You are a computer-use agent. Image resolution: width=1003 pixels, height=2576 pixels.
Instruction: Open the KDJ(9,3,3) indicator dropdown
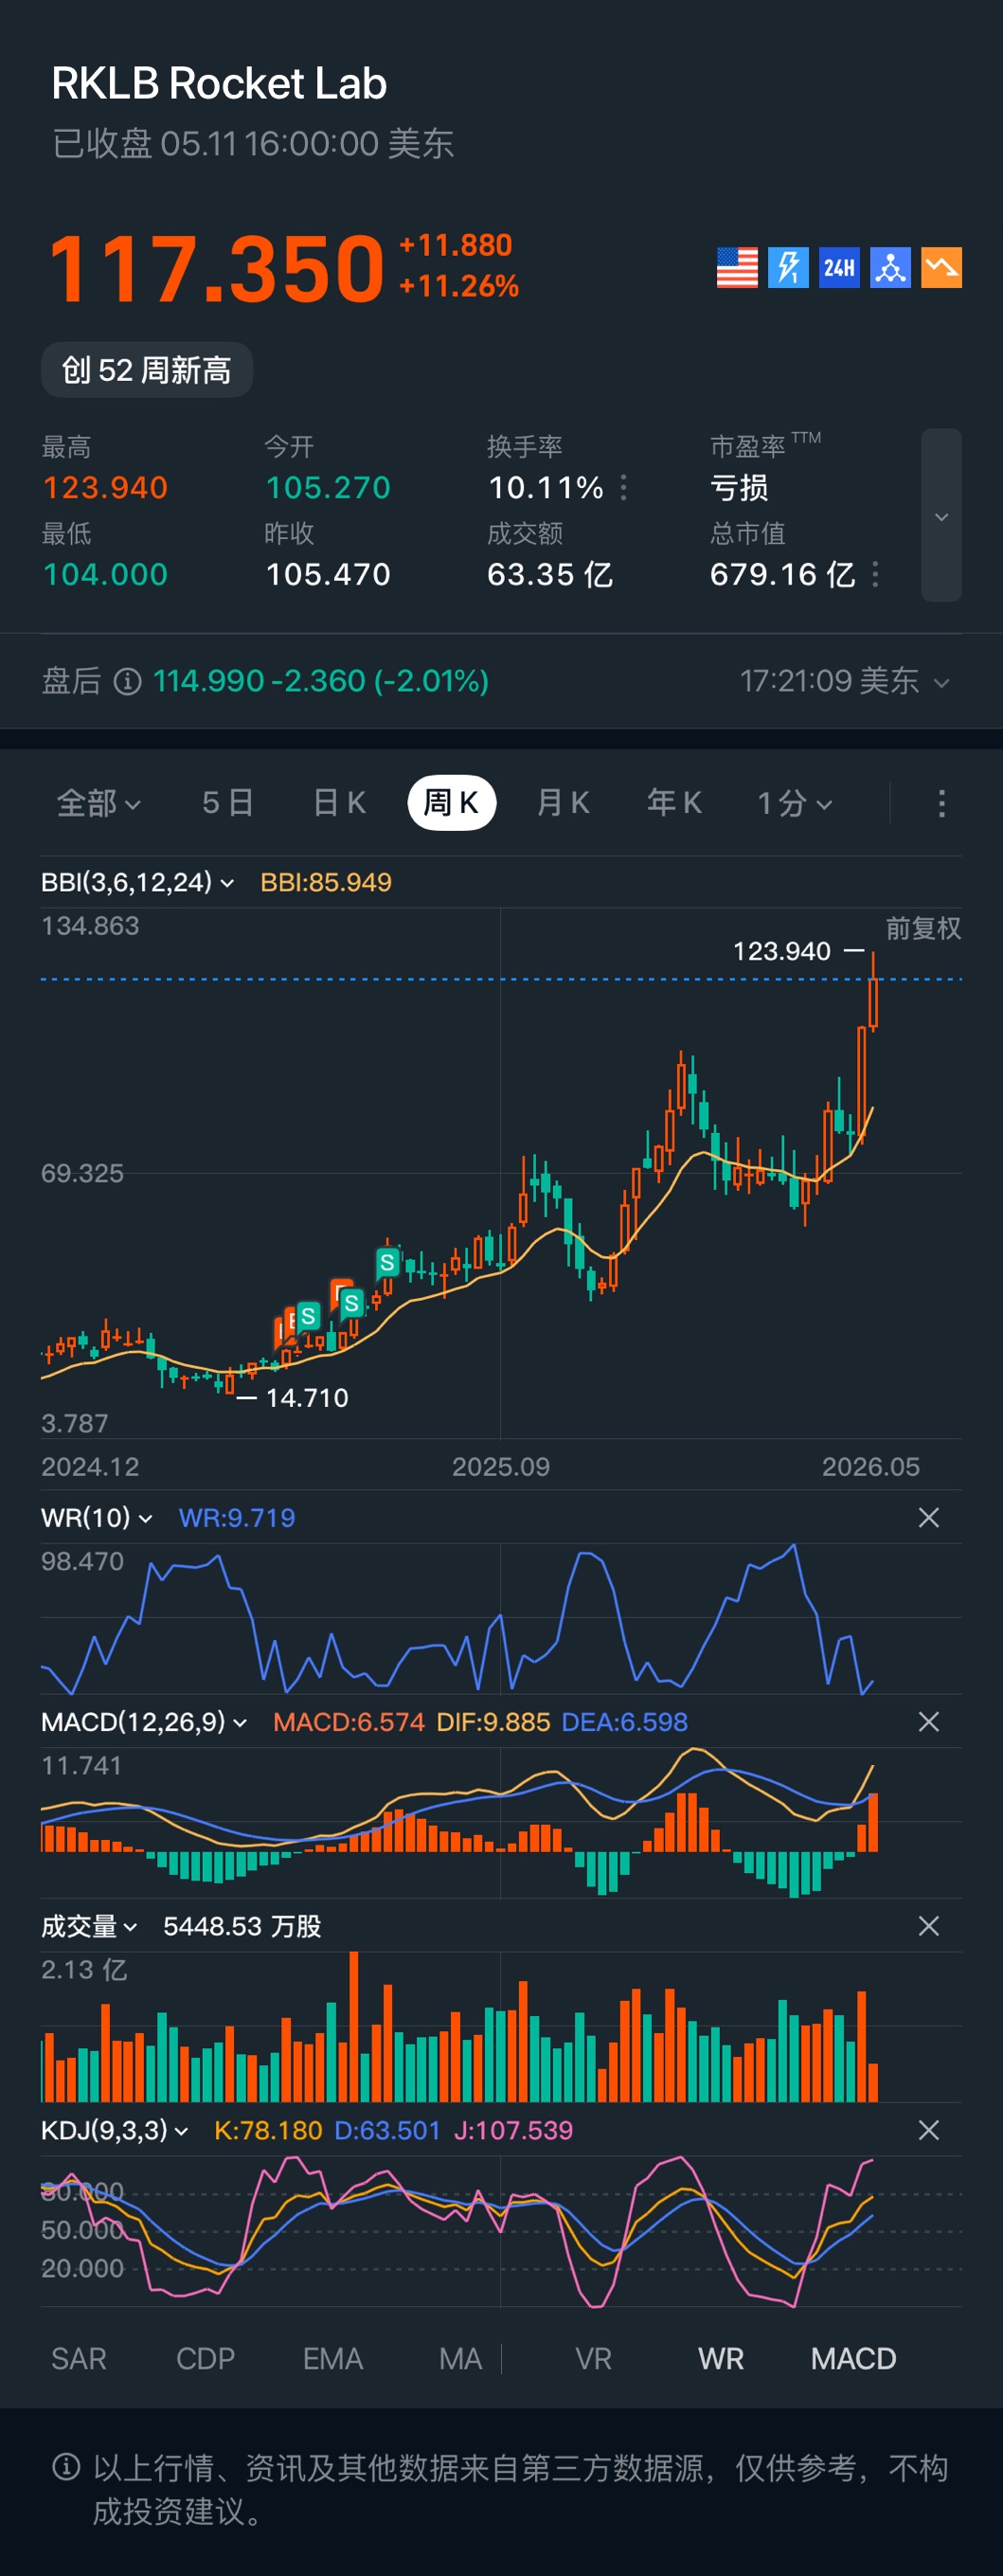pyautogui.click(x=115, y=2130)
